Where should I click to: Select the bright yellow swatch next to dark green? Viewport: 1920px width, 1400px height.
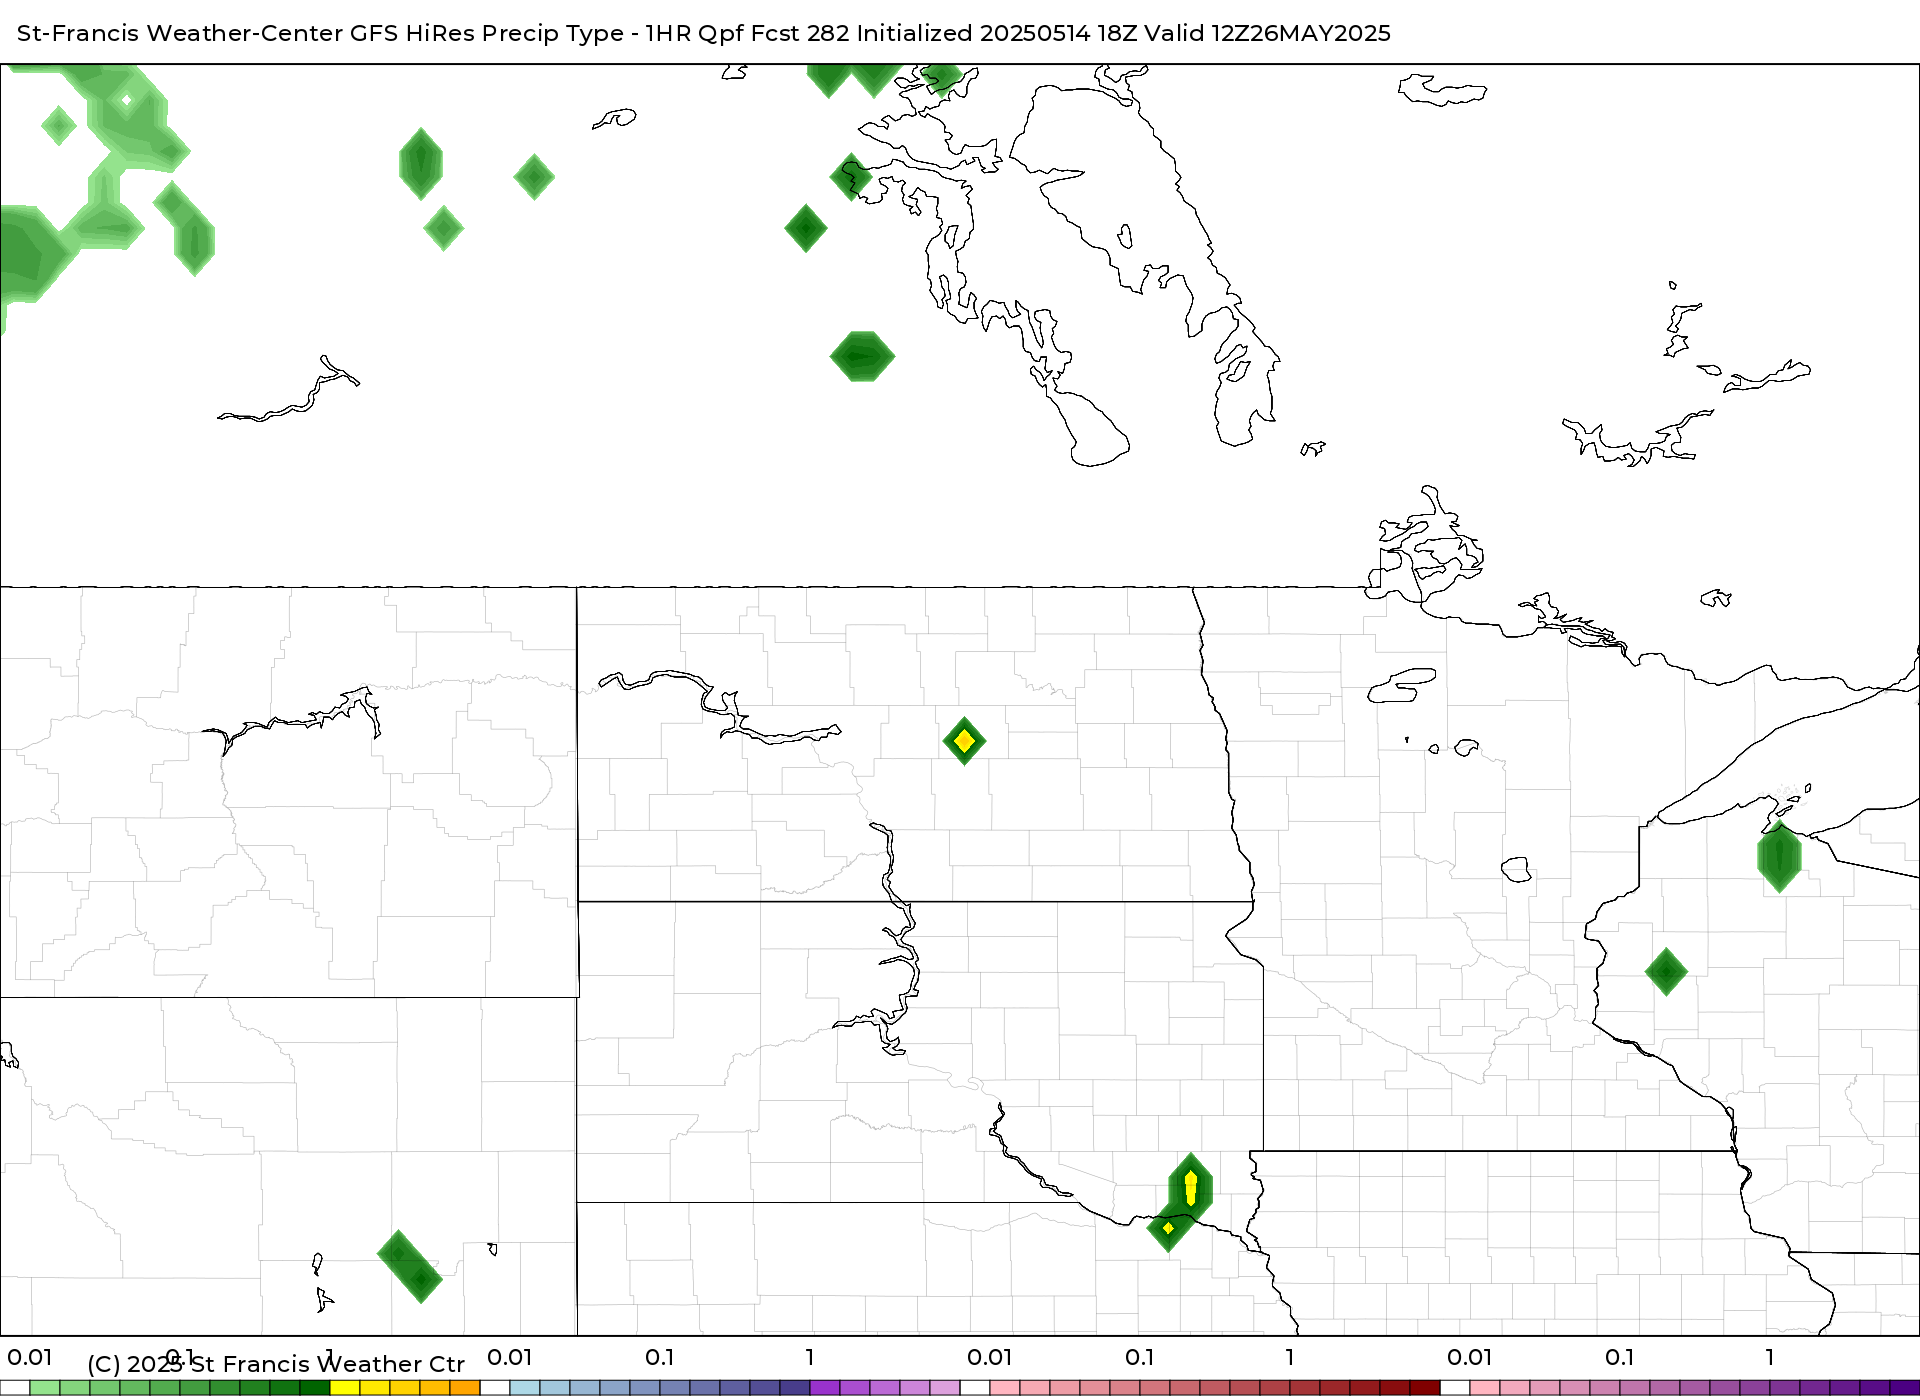click(x=345, y=1388)
